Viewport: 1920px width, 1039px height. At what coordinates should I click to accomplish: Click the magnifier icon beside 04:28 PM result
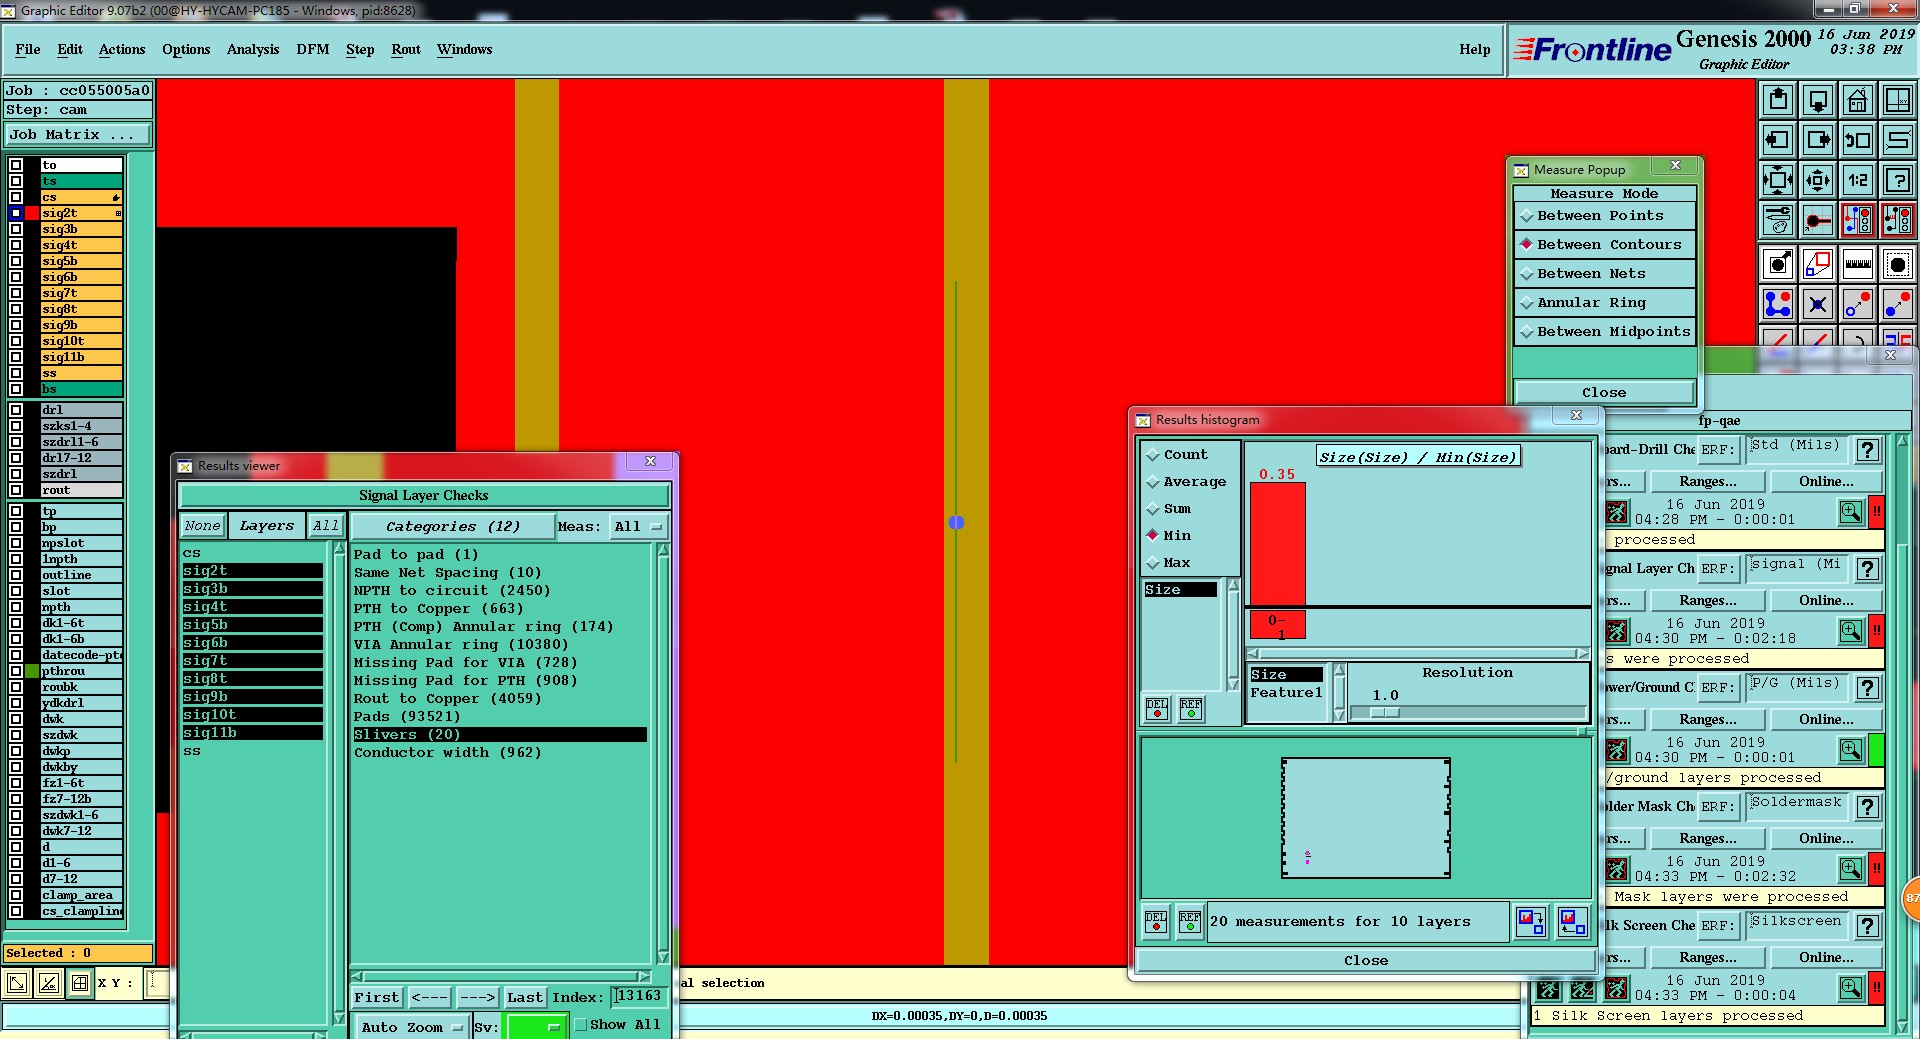(1851, 512)
